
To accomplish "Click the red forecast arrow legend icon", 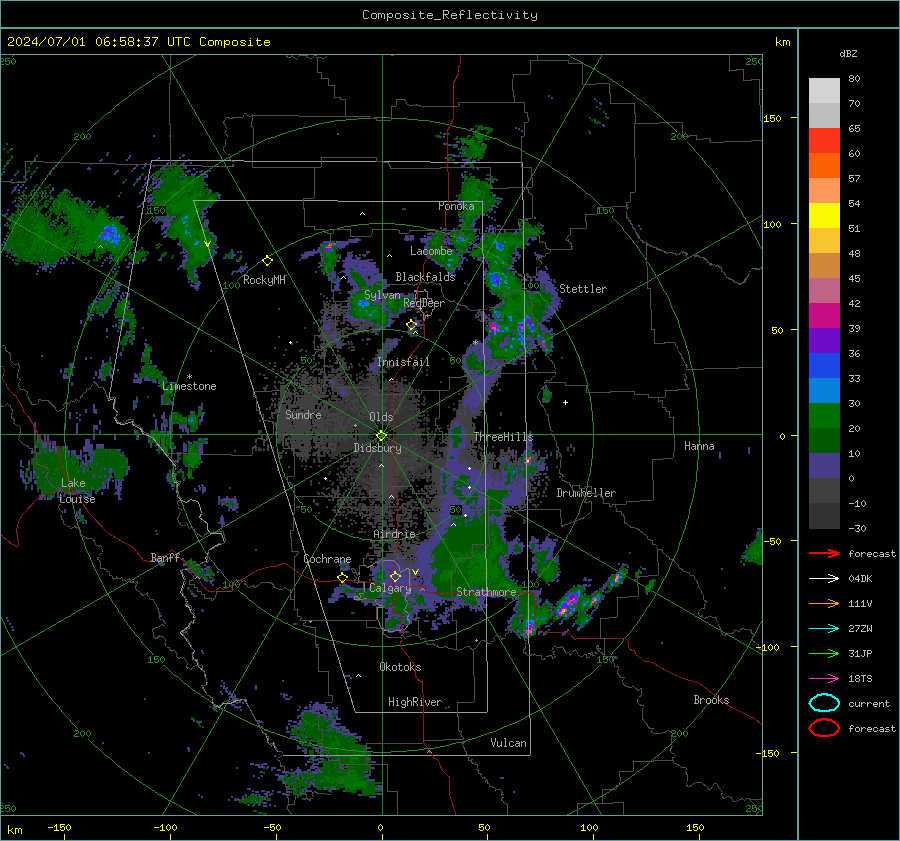I will click(824, 553).
